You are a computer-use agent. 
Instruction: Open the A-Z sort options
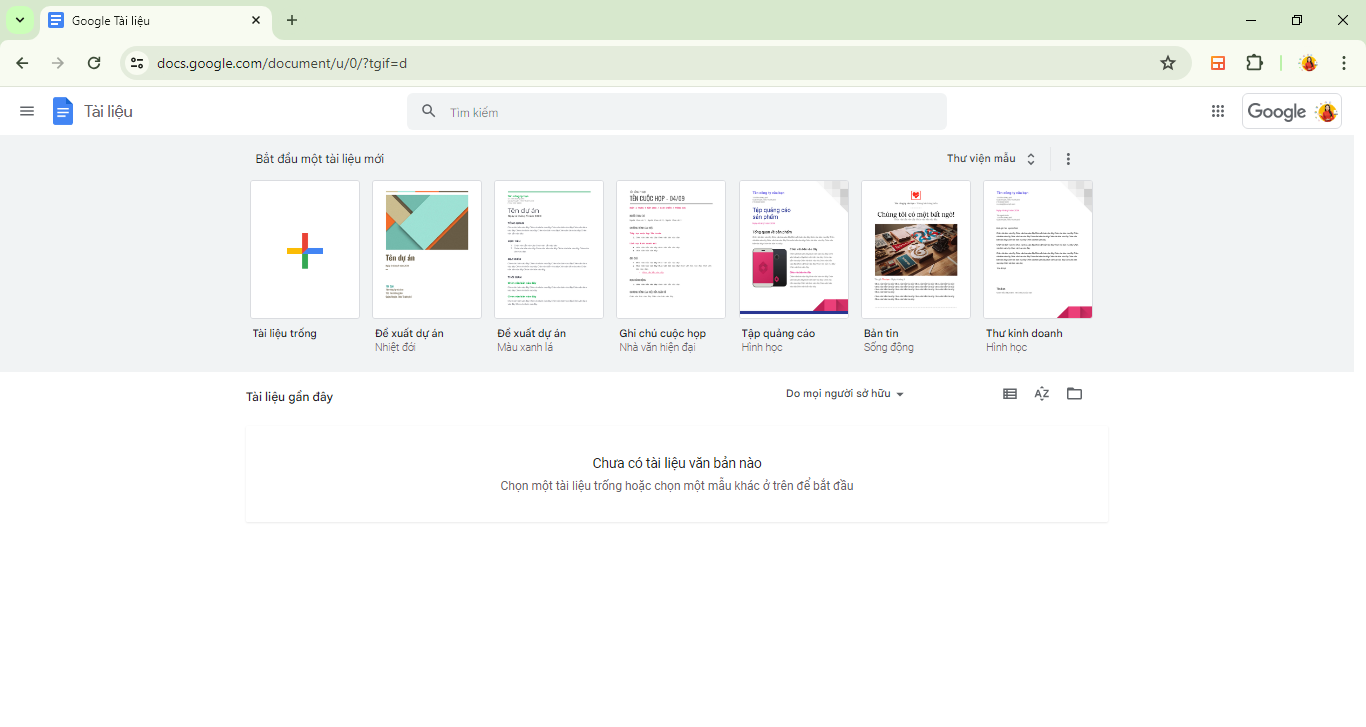pyautogui.click(x=1042, y=394)
